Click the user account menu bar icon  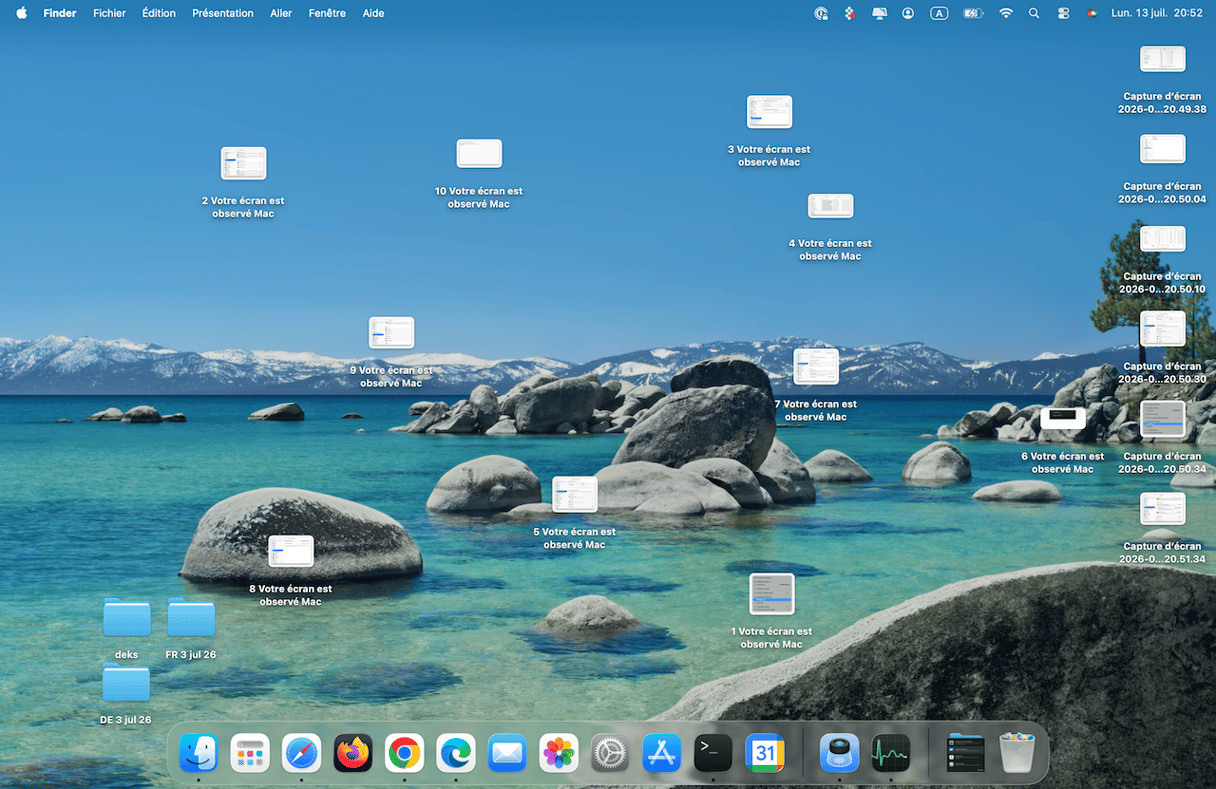908,13
